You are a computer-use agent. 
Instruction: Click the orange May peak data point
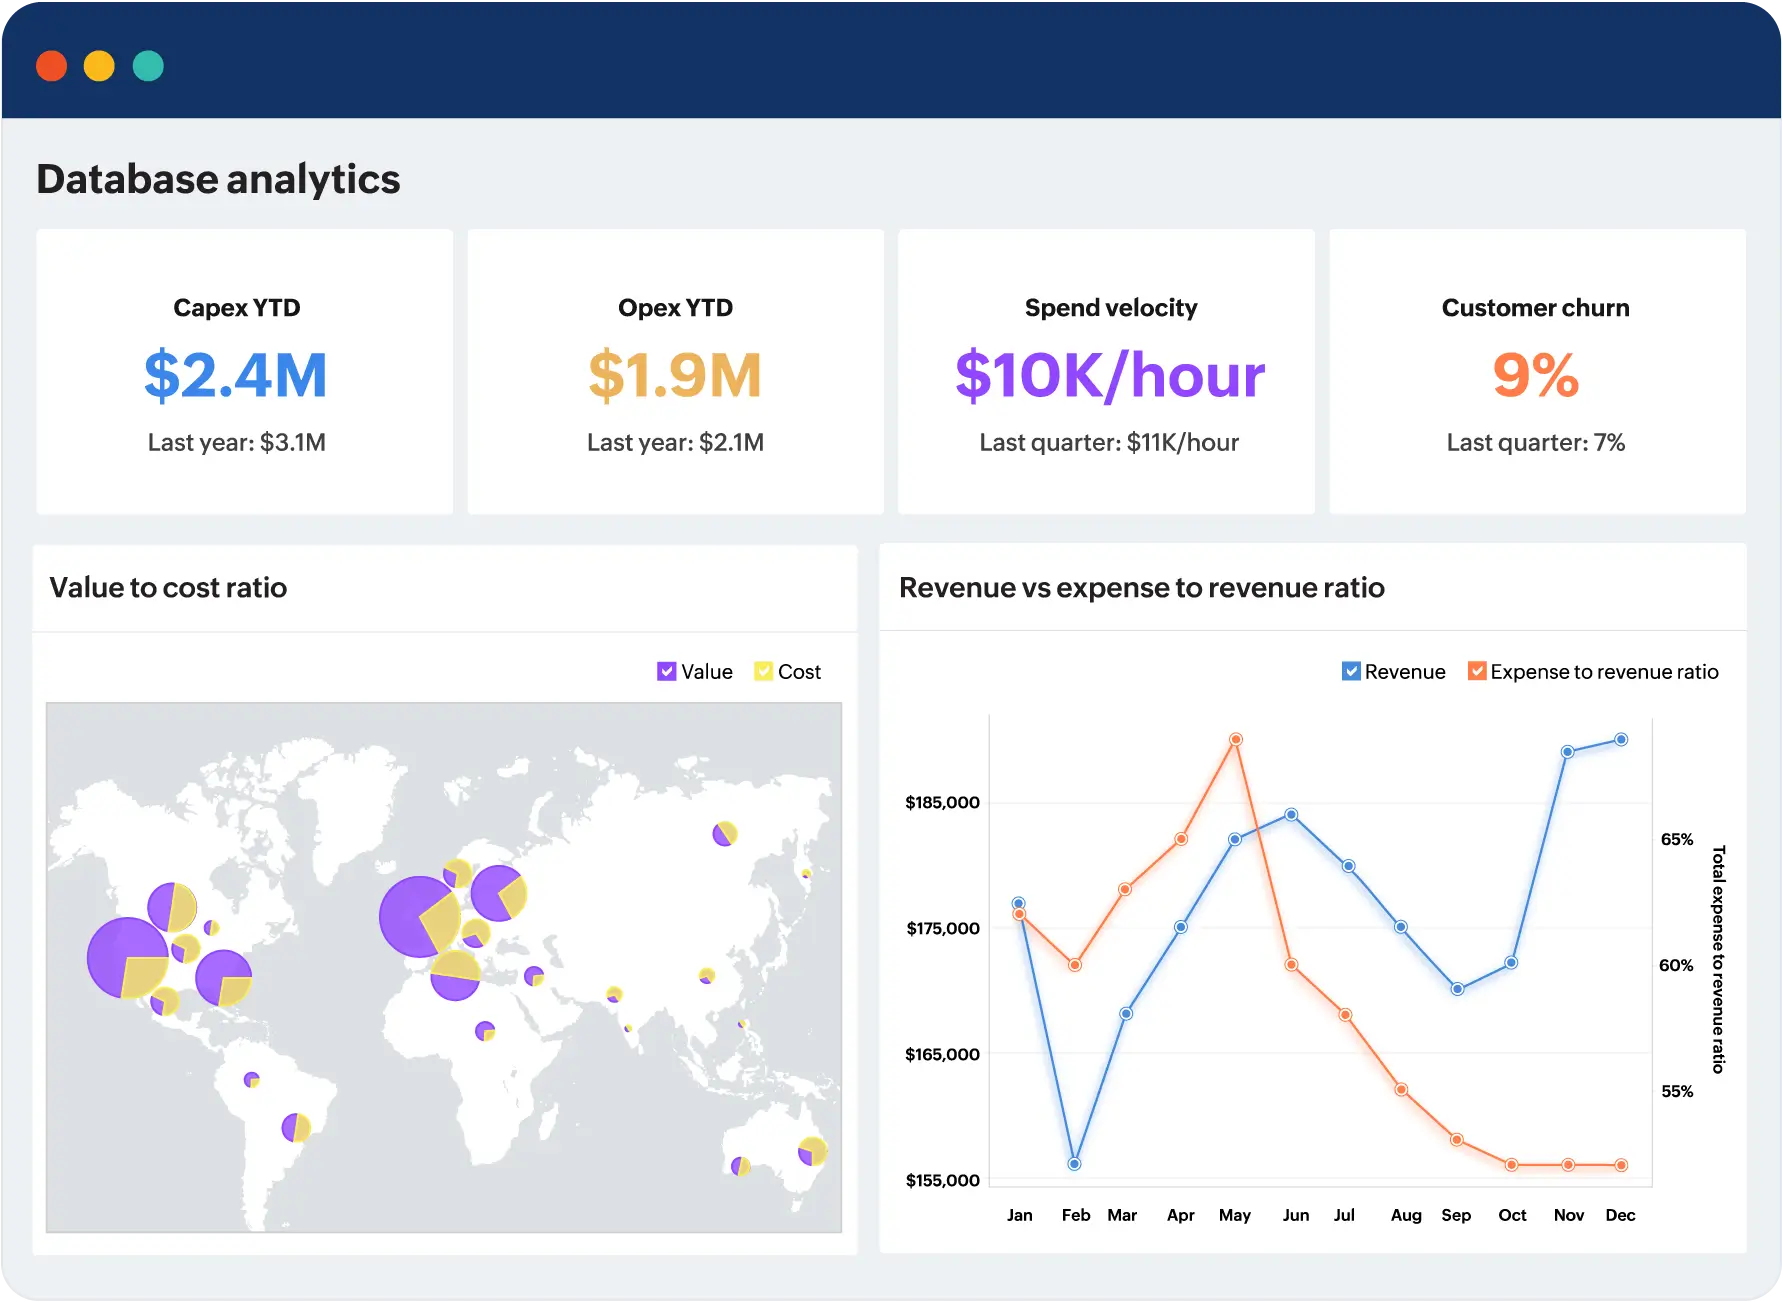click(1236, 740)
